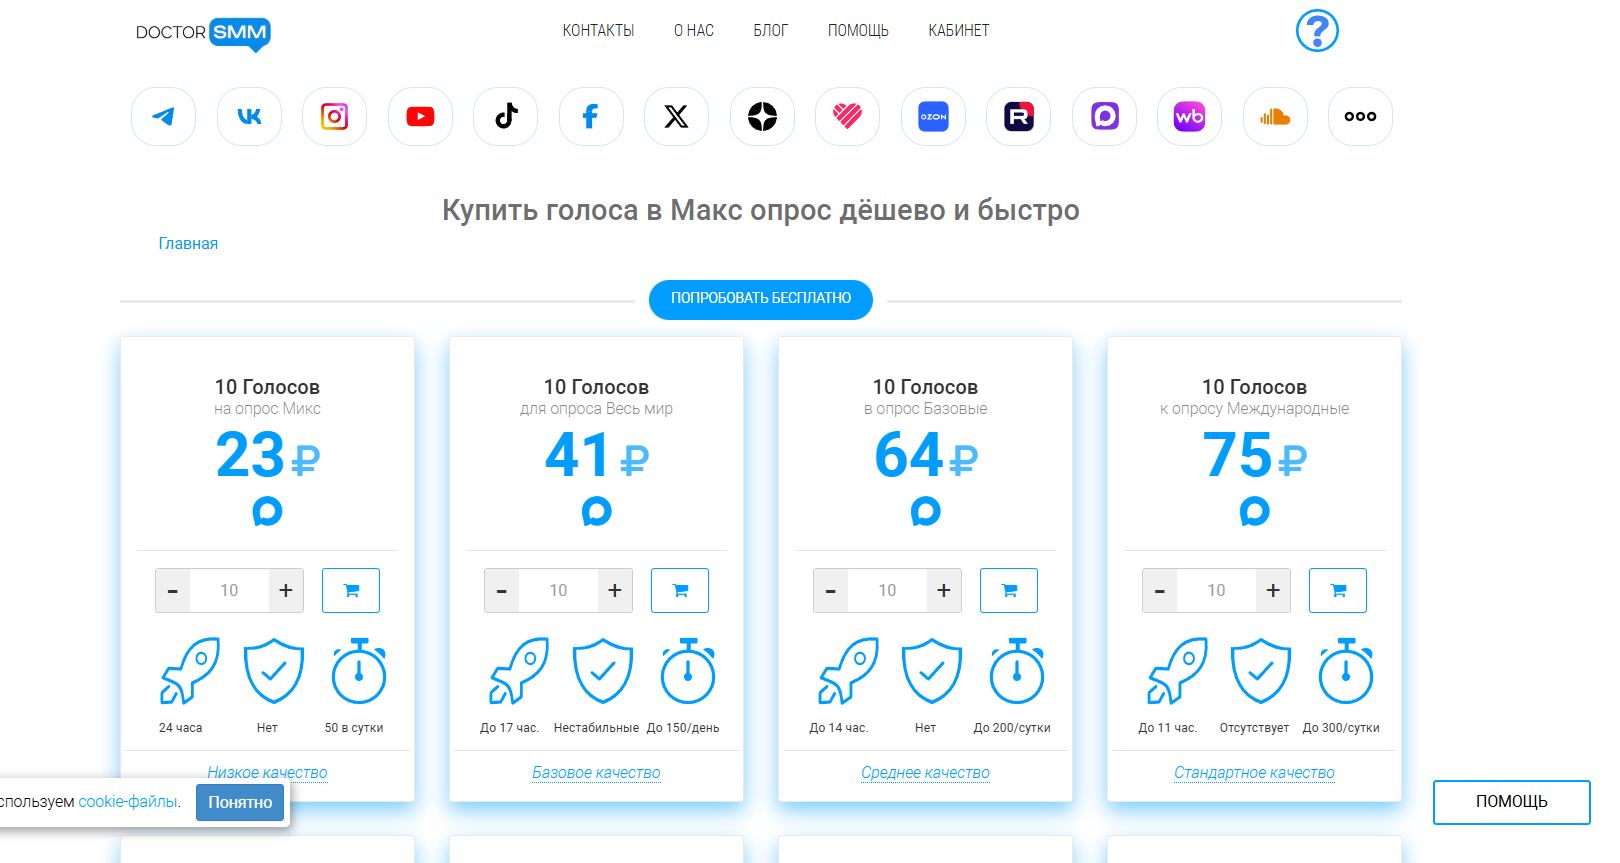Add the 64₽ Базовые package to cart
Image resolution: width=1620 pixels, height=863 pixels.
[1009, 590]
